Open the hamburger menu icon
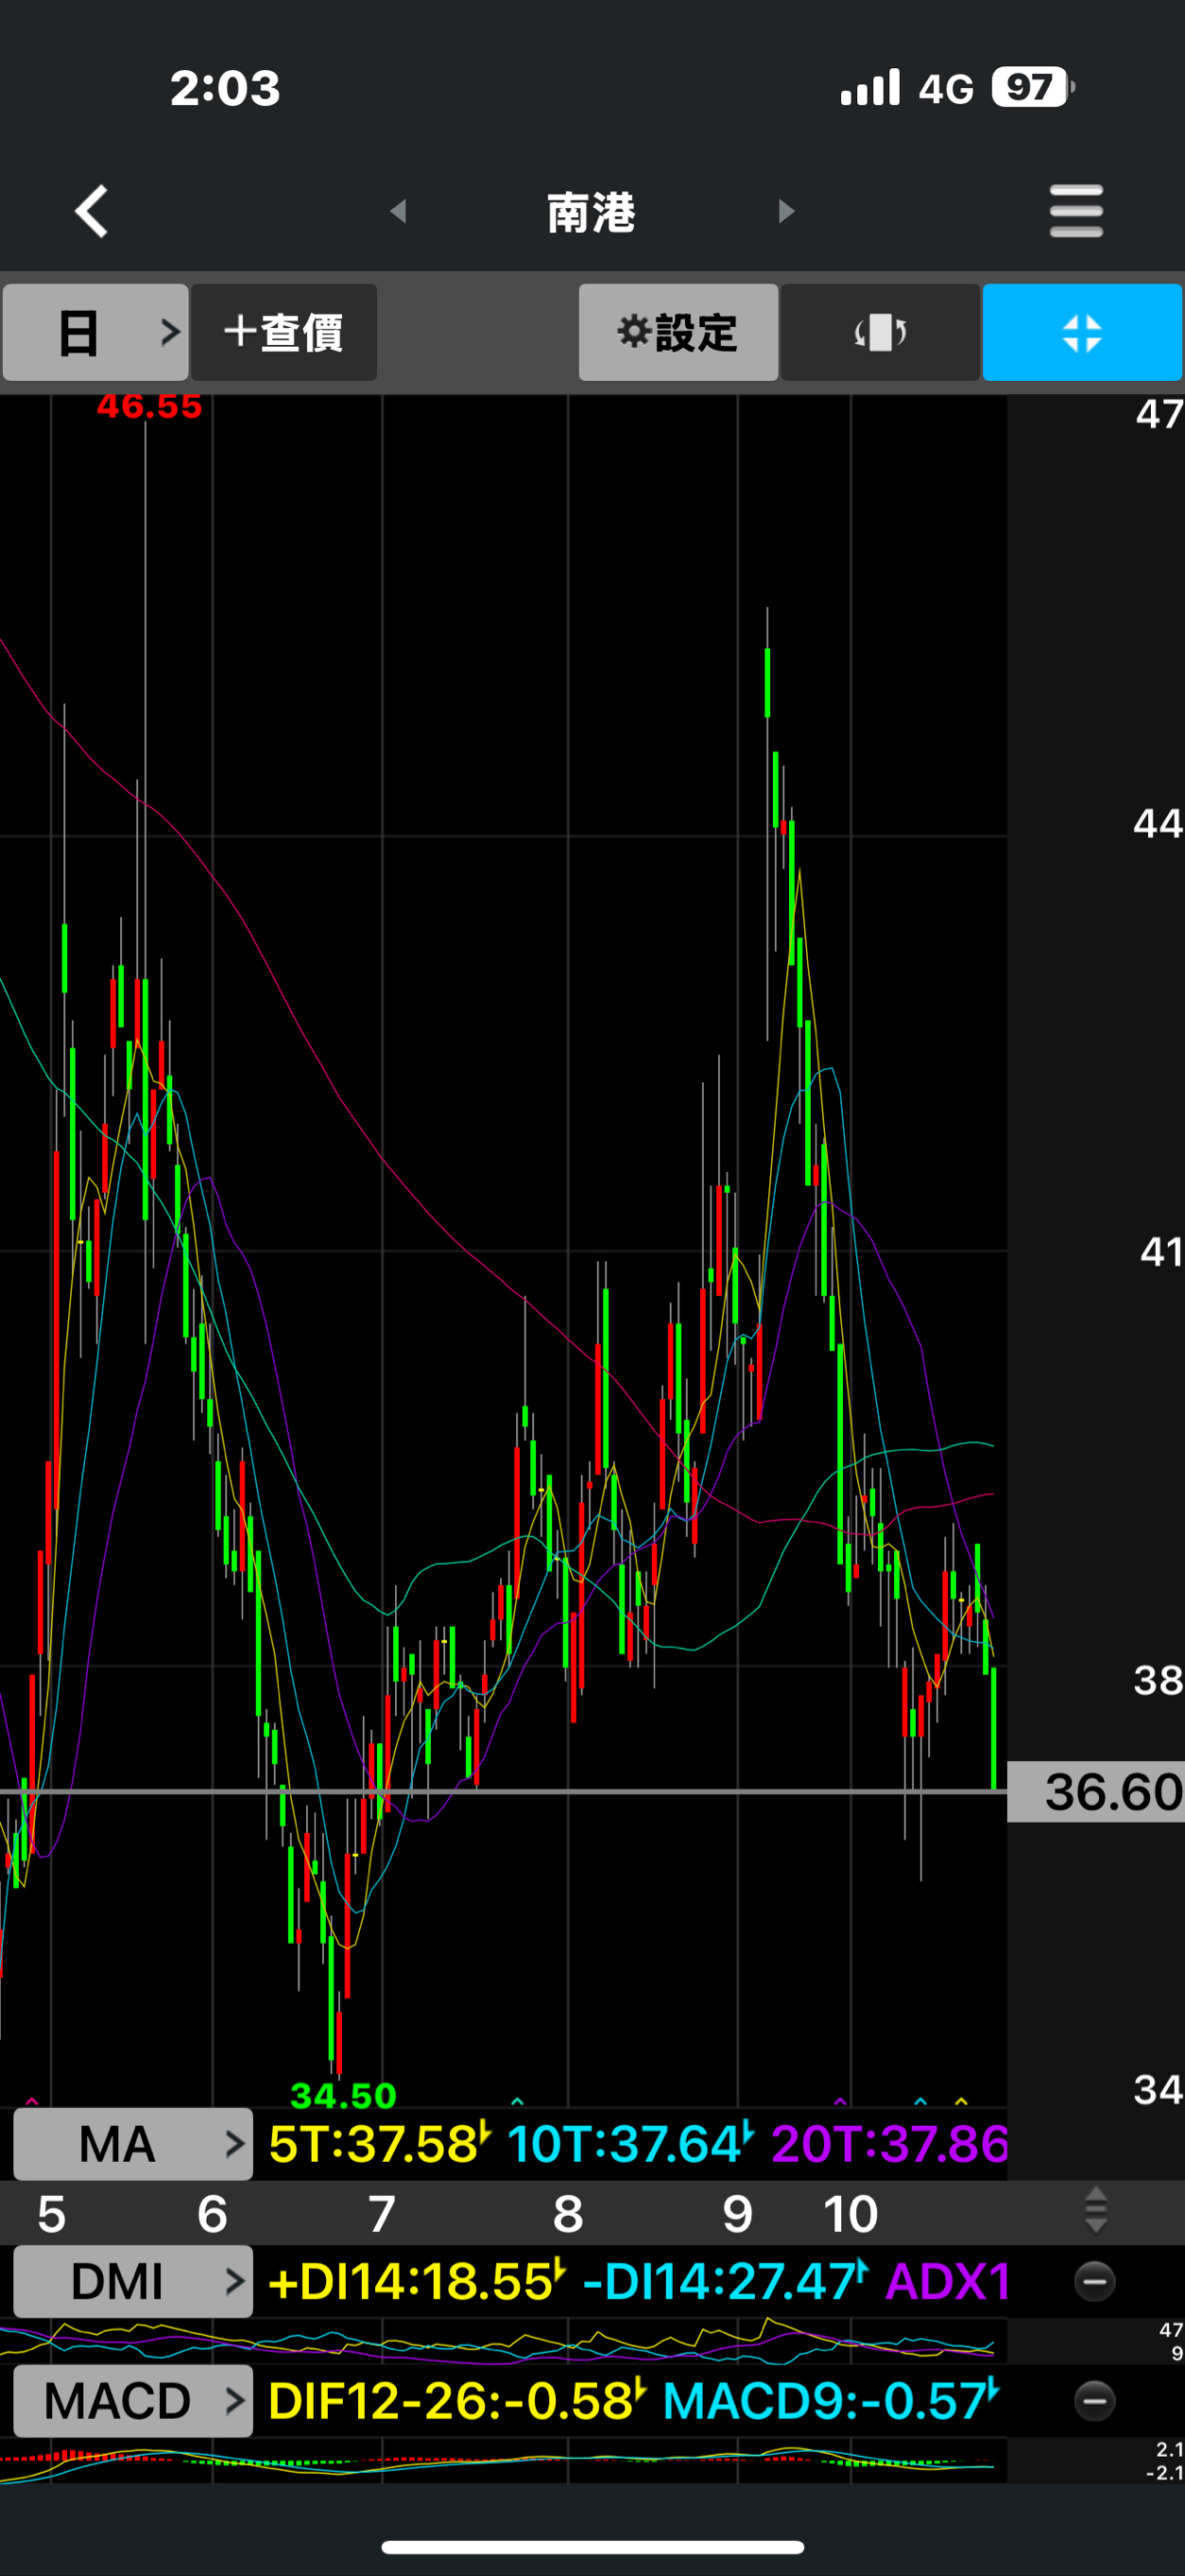This screenshot has height=2576, width=1185. point(1076,211)
